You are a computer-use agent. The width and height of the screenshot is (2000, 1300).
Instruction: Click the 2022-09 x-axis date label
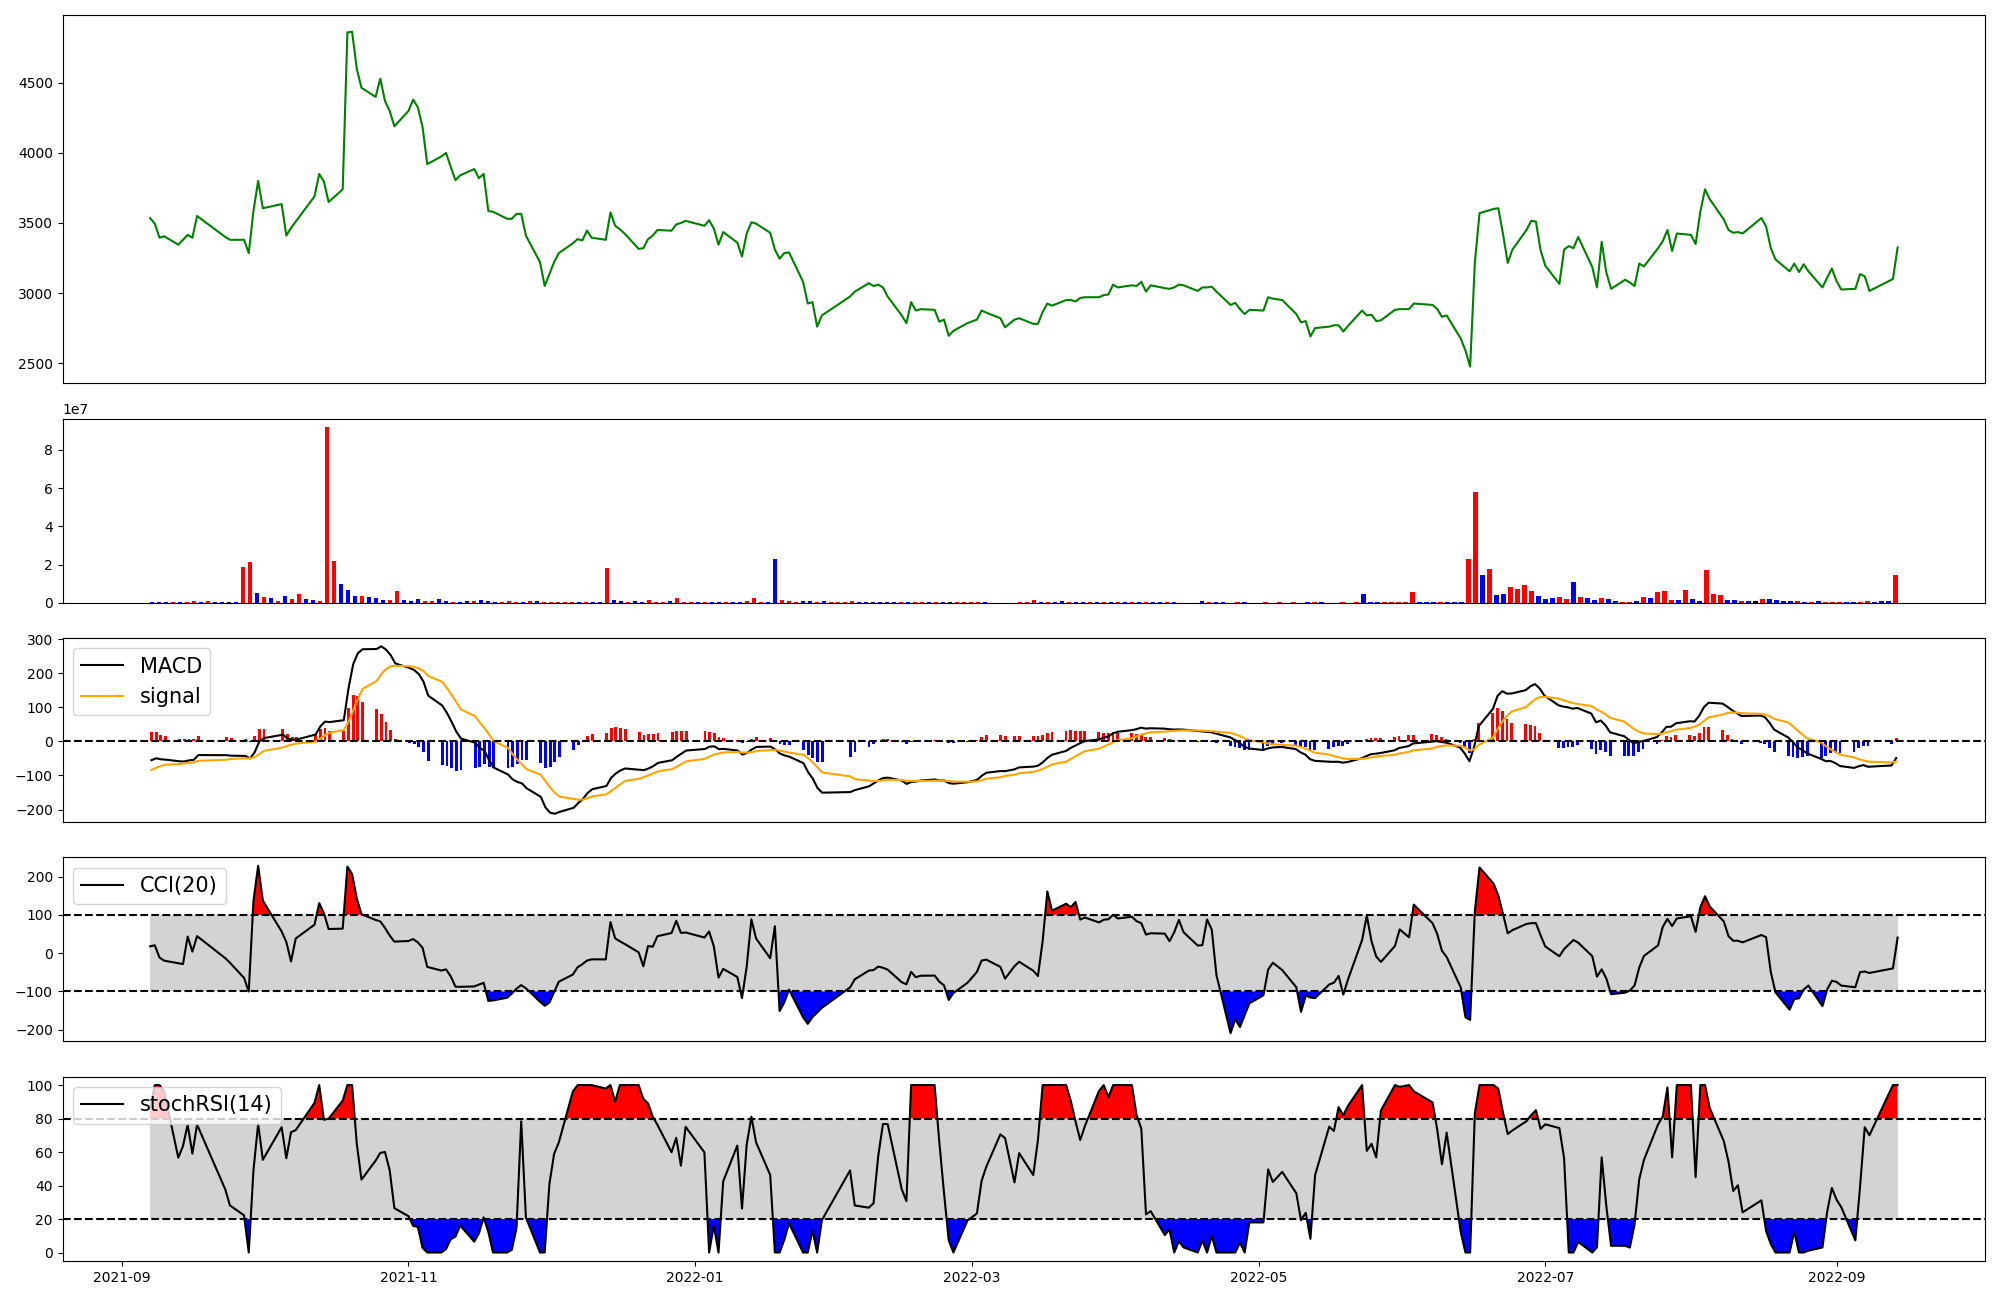[1837, 1277]
